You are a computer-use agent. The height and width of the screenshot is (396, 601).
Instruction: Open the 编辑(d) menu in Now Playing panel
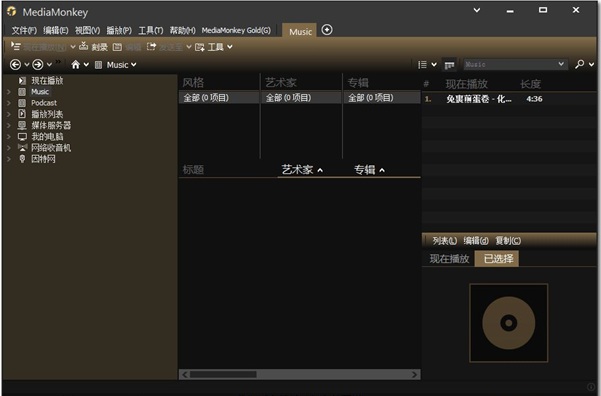(476, 241)
